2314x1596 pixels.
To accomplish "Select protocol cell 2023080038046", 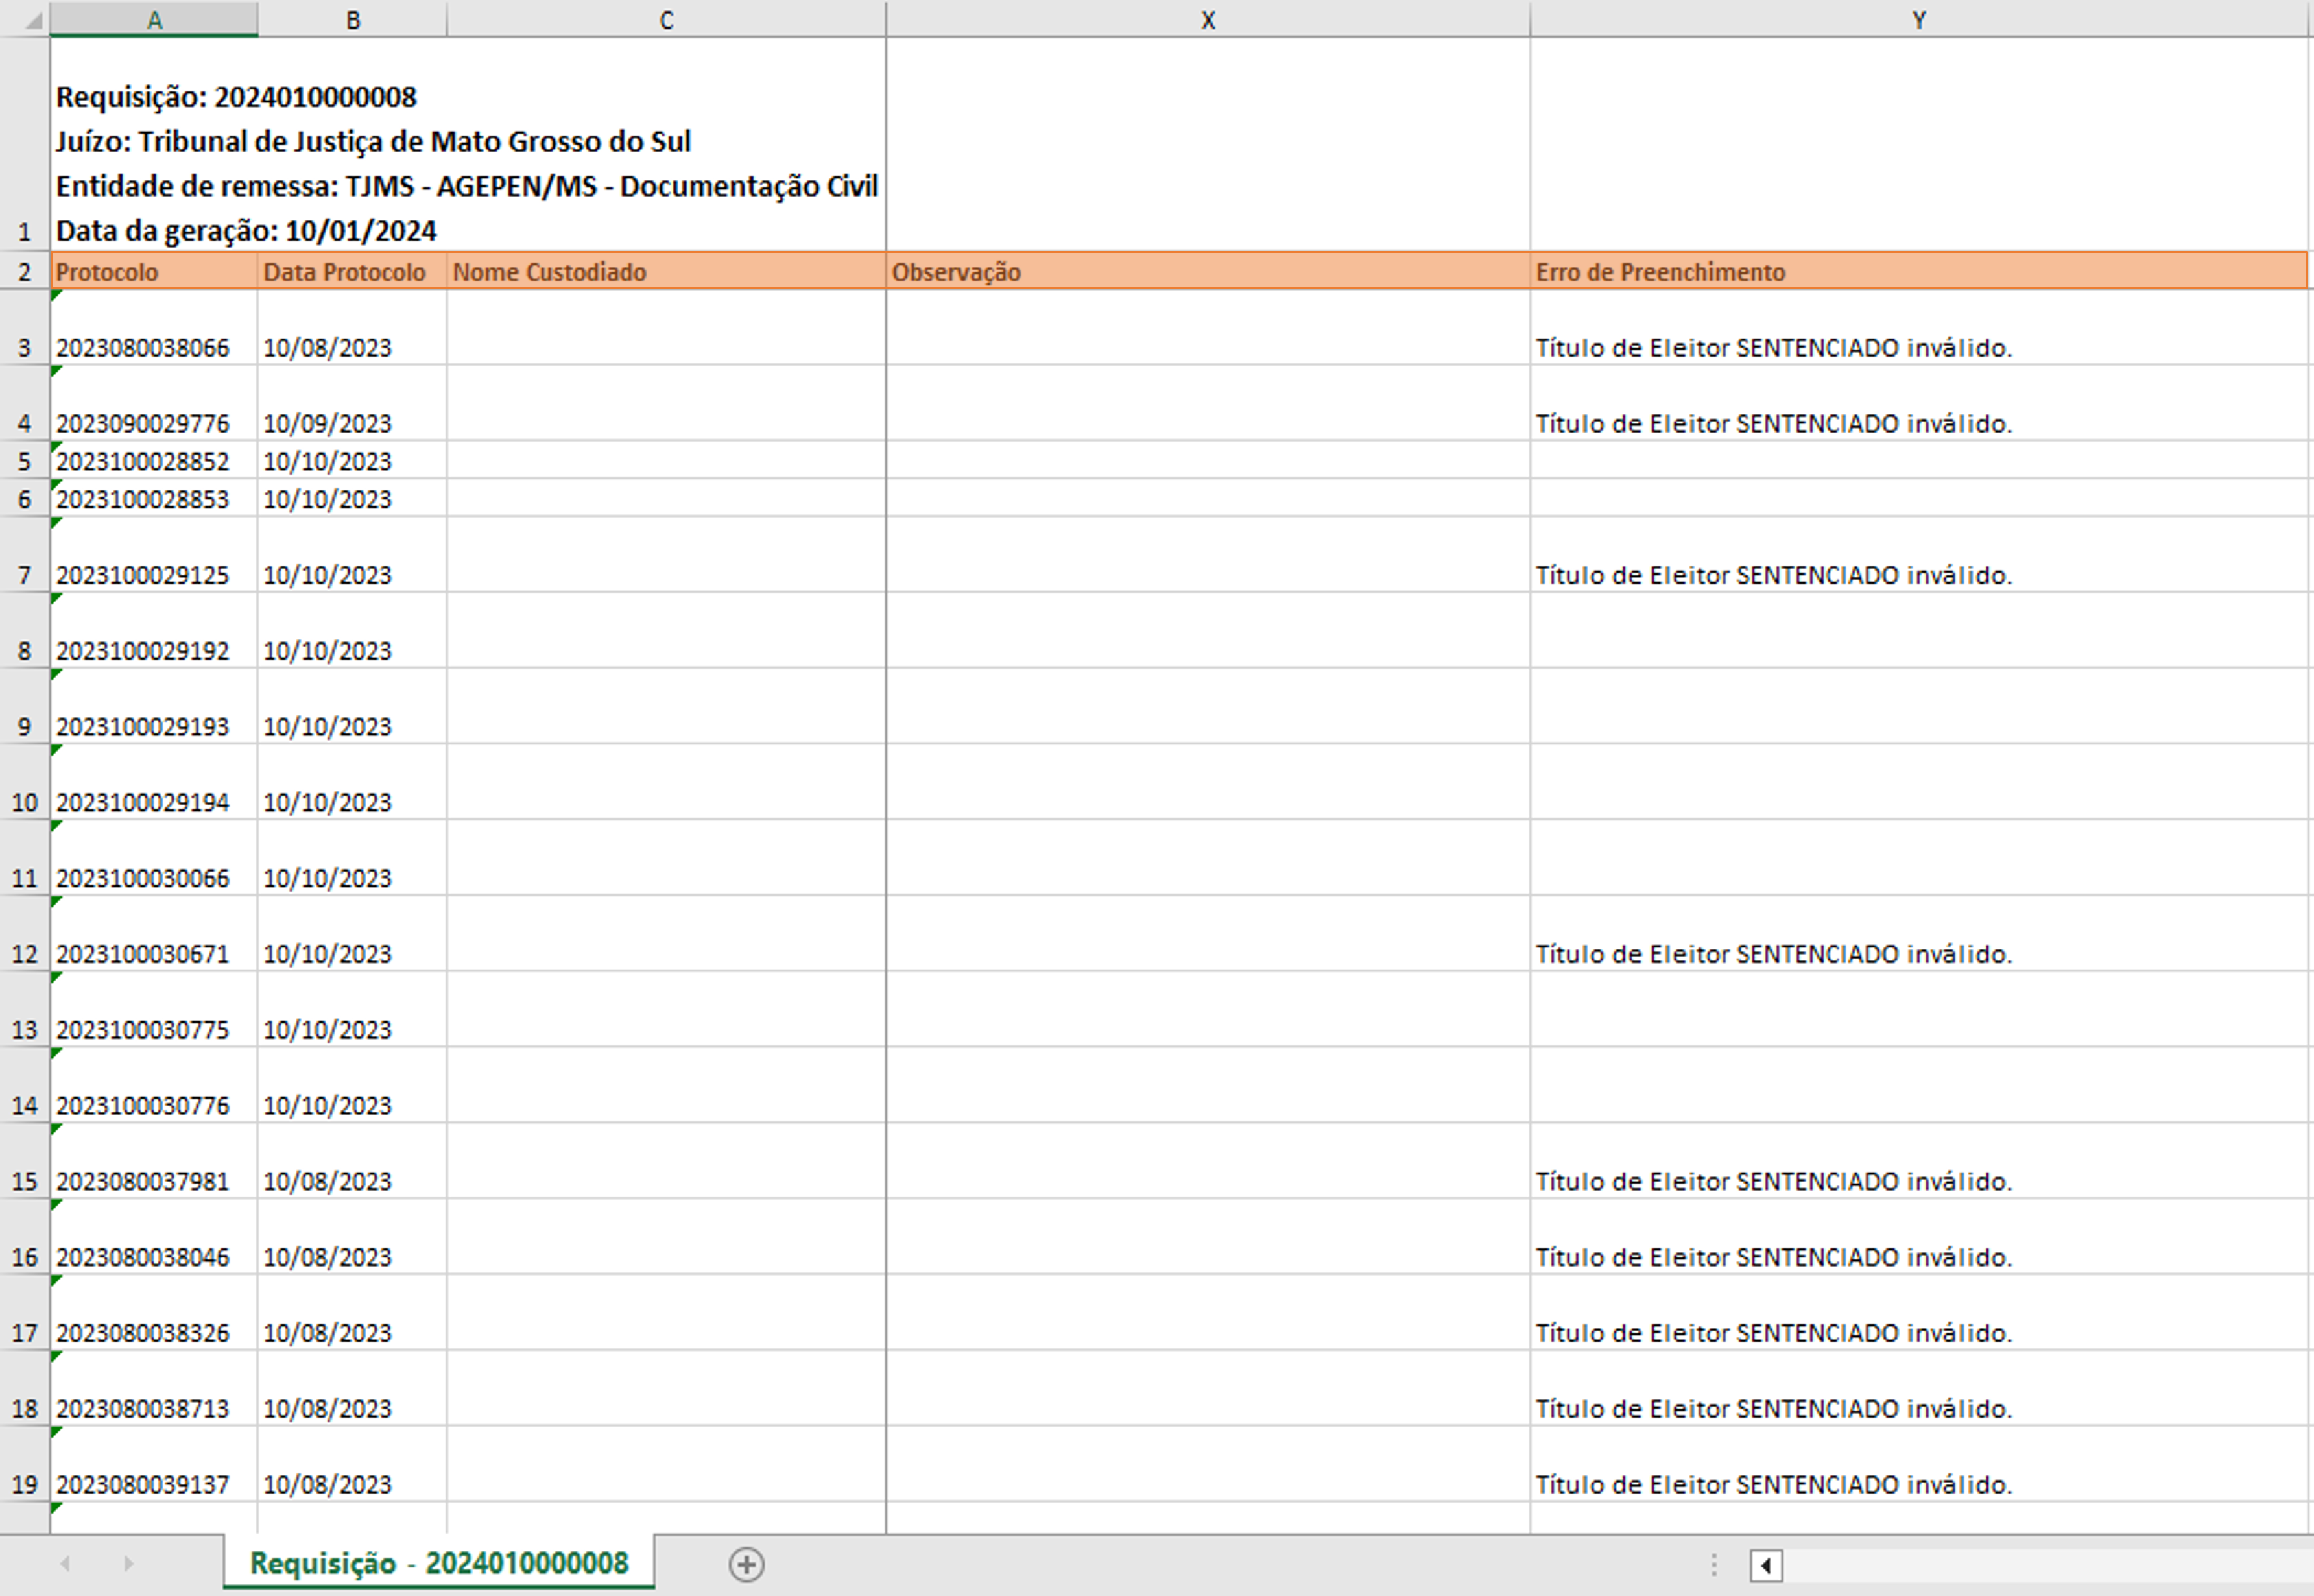I will pyautogui.click(x=154, y=1237).
